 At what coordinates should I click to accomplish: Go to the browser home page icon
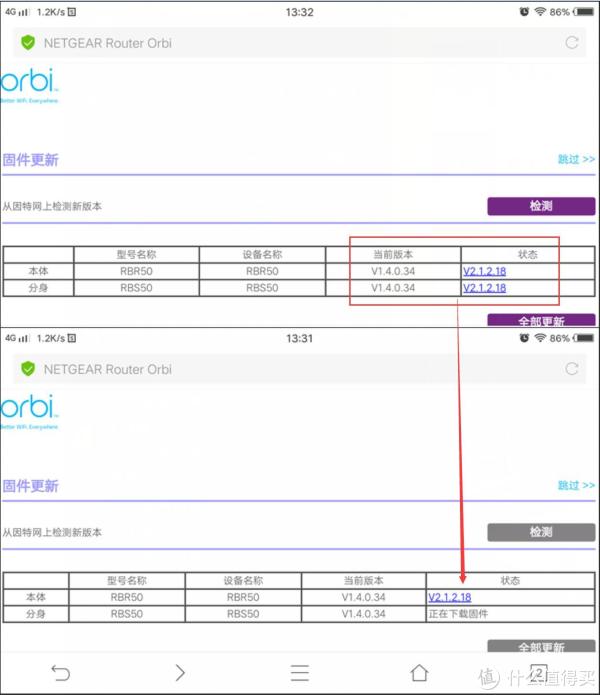tap(419, 672)
